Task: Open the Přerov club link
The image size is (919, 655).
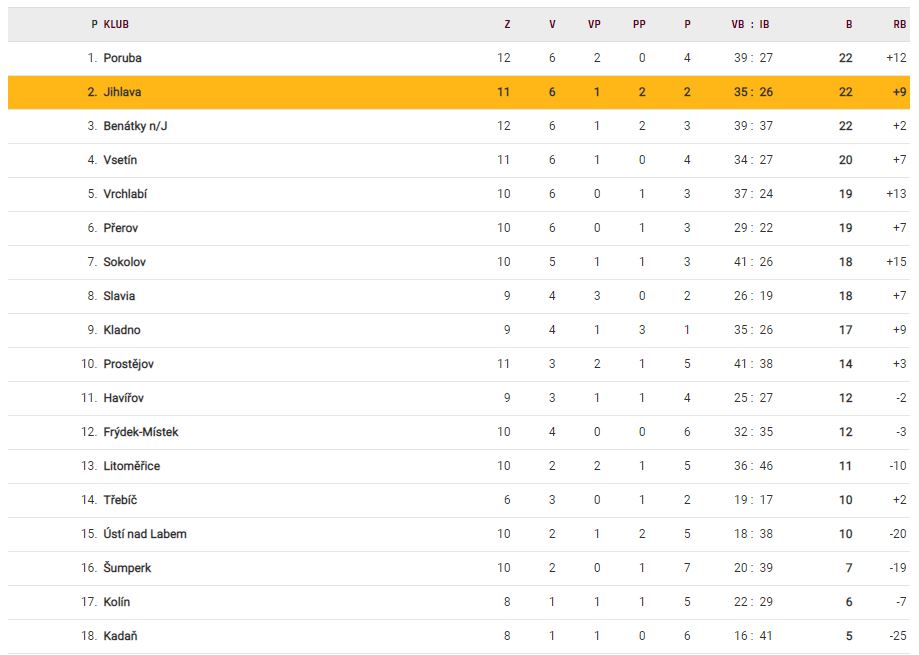Action: click(123, 228)
